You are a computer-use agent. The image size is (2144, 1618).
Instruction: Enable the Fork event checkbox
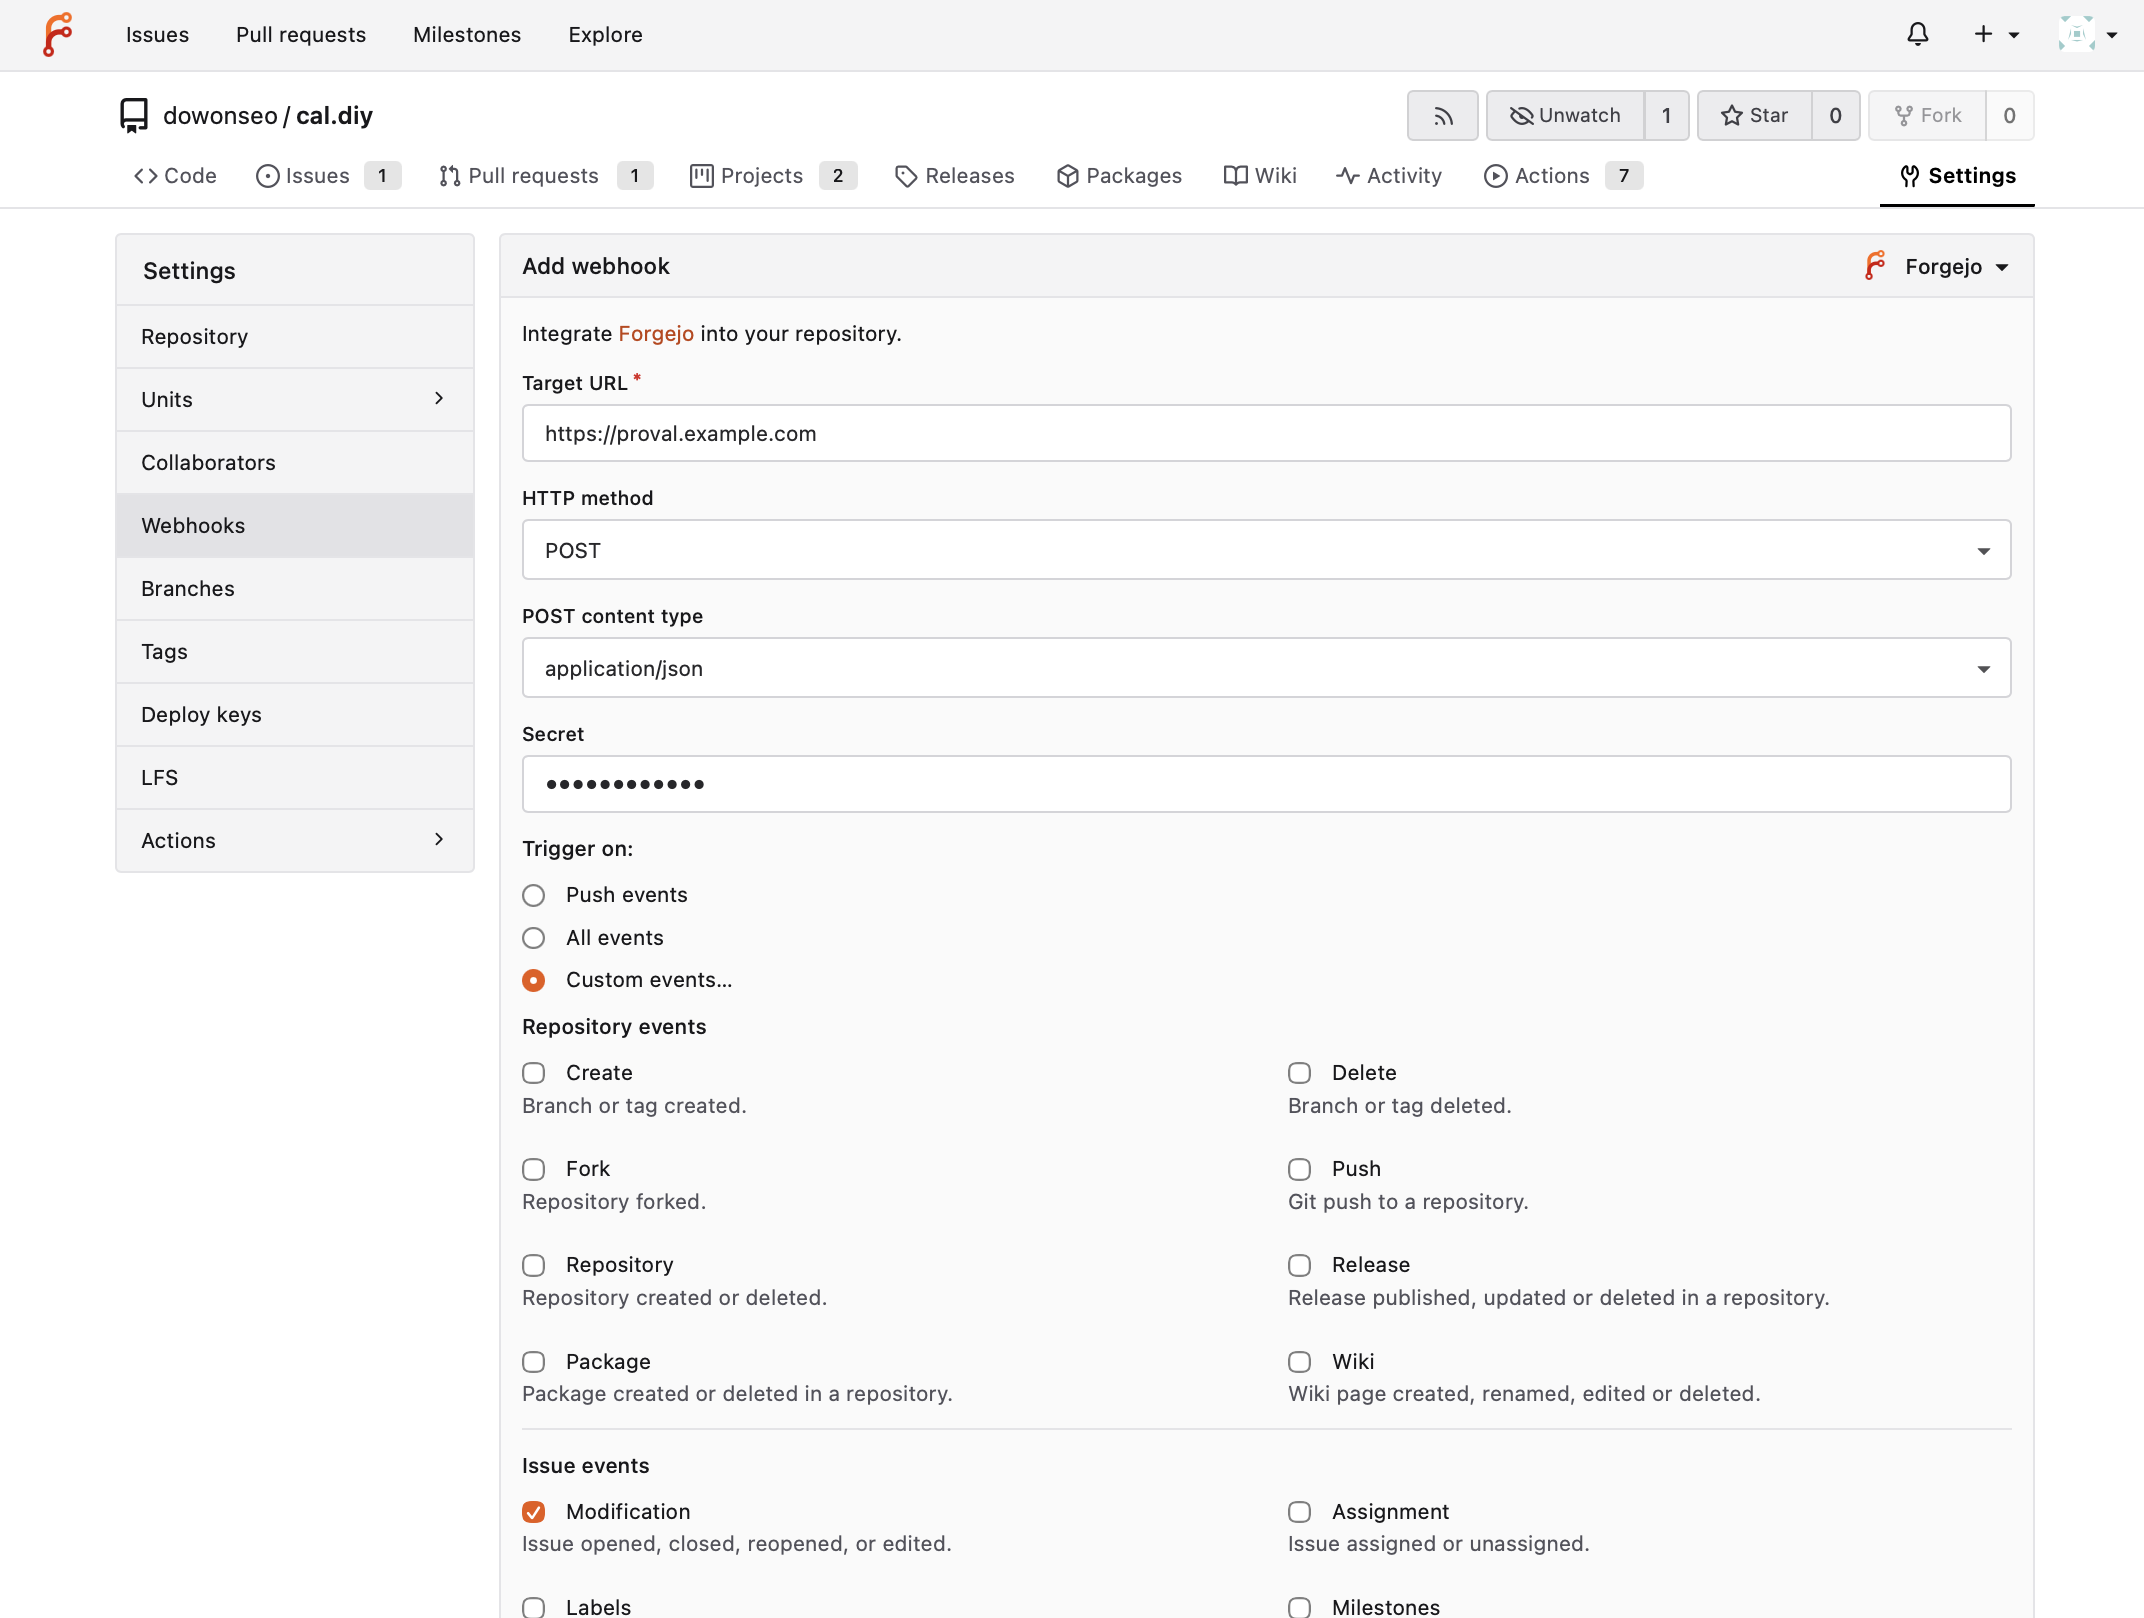(534, 1169)
